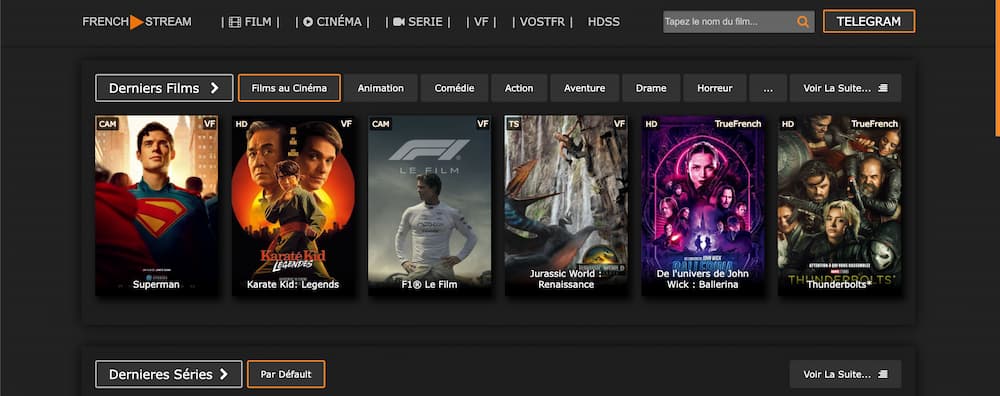The width and height of the screenshot is (1000, 396).
Task: Click the camera icon beside SERIE
Action: (399, 22)
